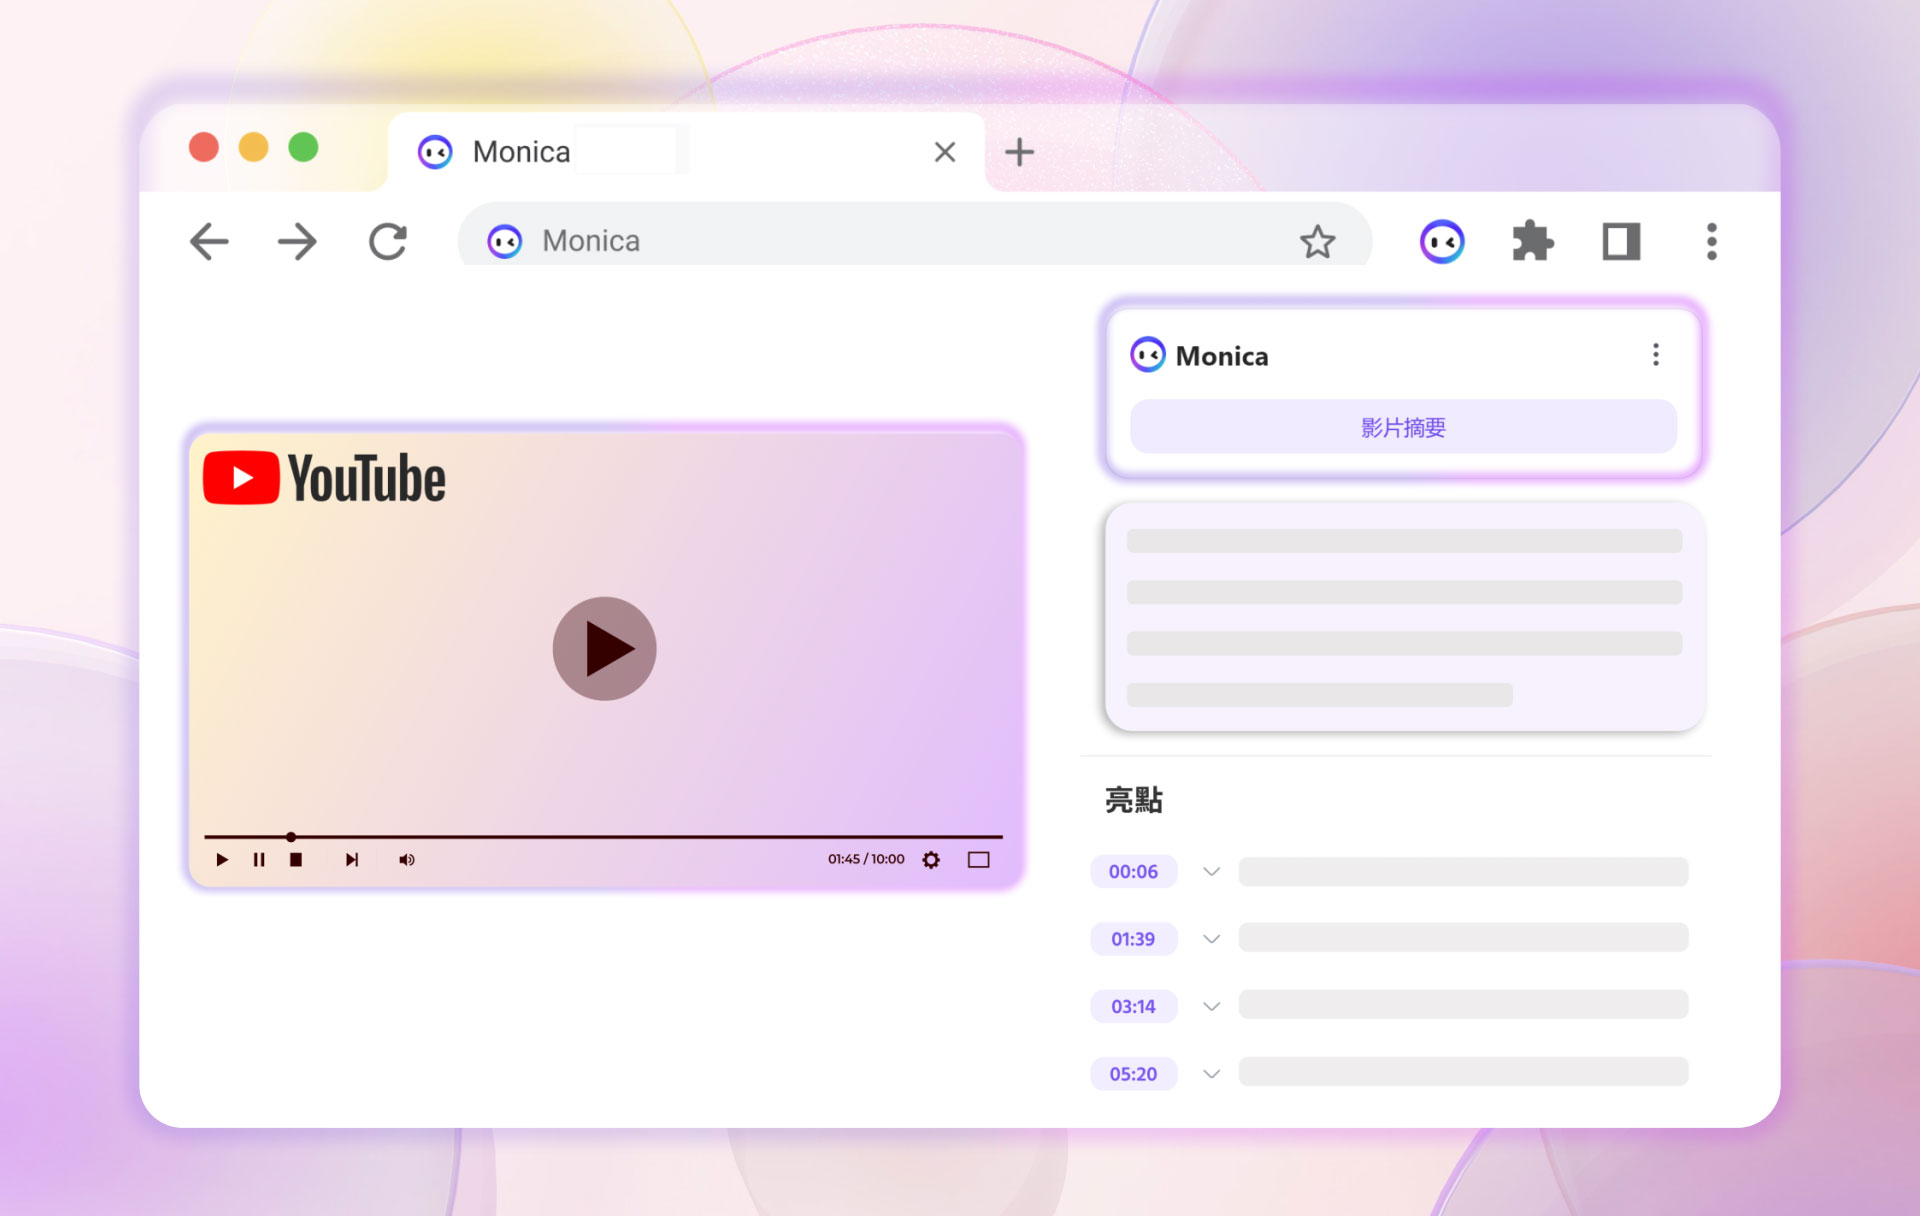The height and width of the screenshot is (1216, 1920).
Task: Expand the 00:06 highlight chevron
Action: tap(1211, 872)
